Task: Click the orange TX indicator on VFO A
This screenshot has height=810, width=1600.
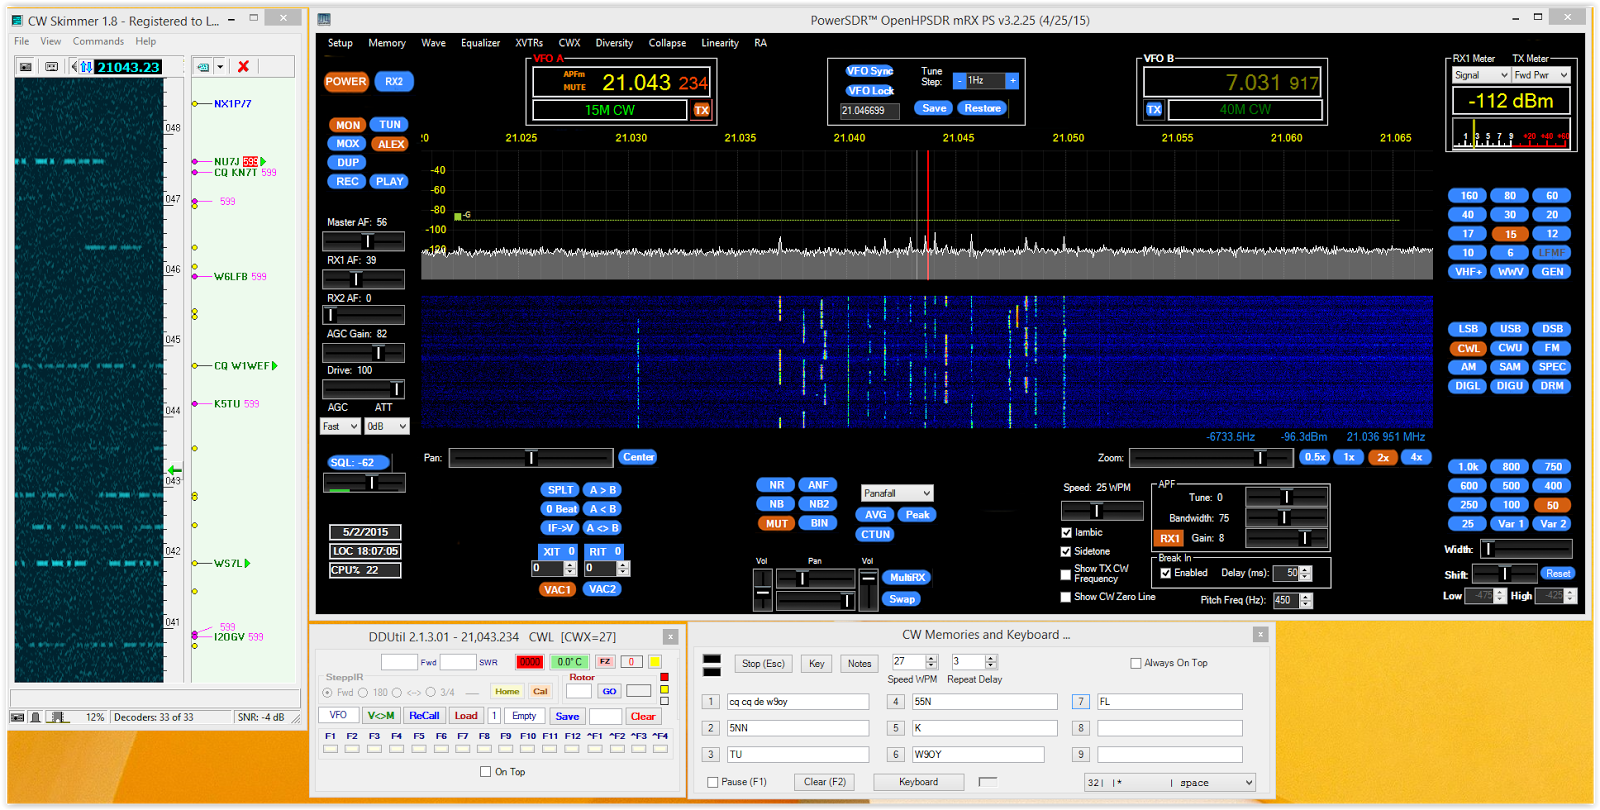Action: [x=702, y=110]
